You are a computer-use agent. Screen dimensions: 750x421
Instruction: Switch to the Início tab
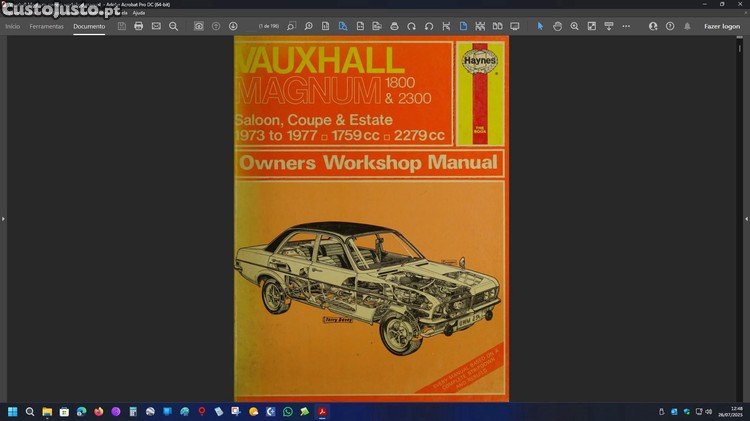click(x=12, y=26)
